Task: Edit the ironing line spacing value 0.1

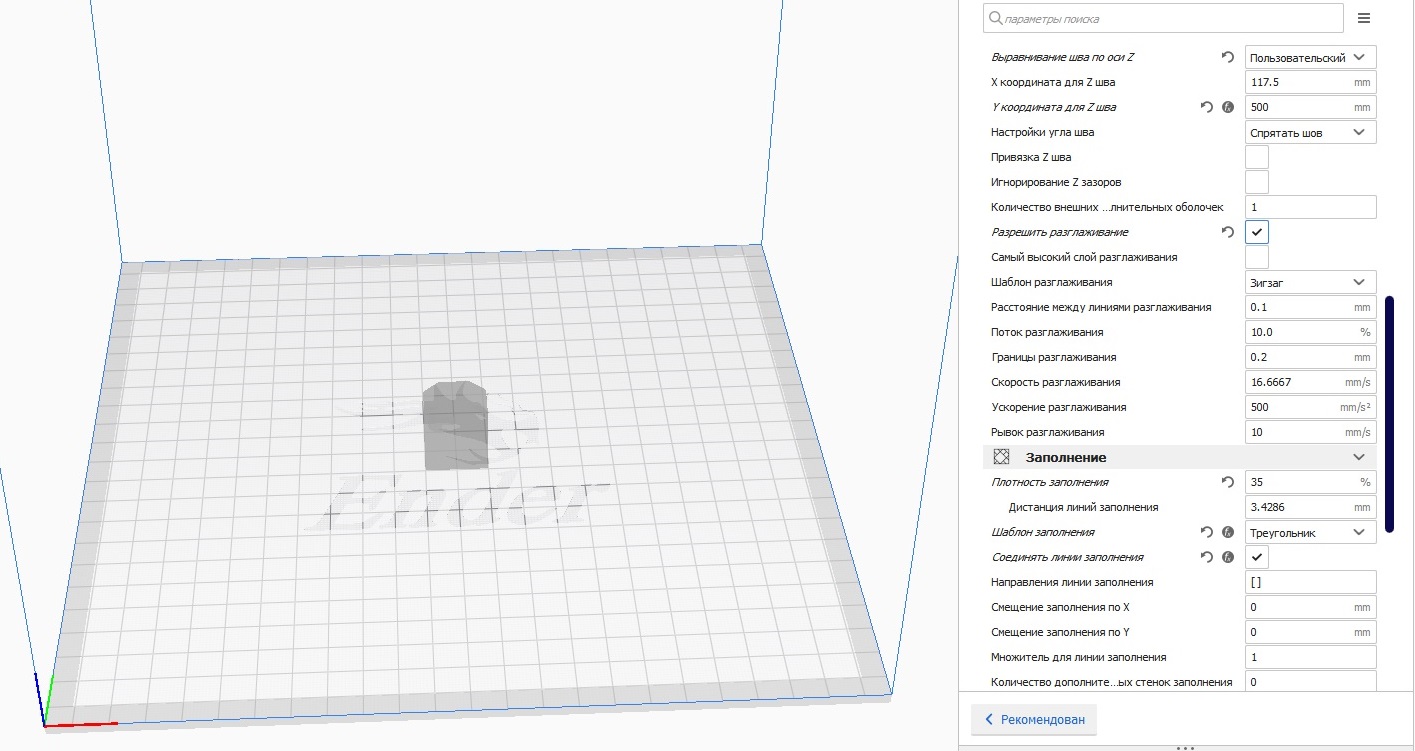Action: coord(1311,307)
